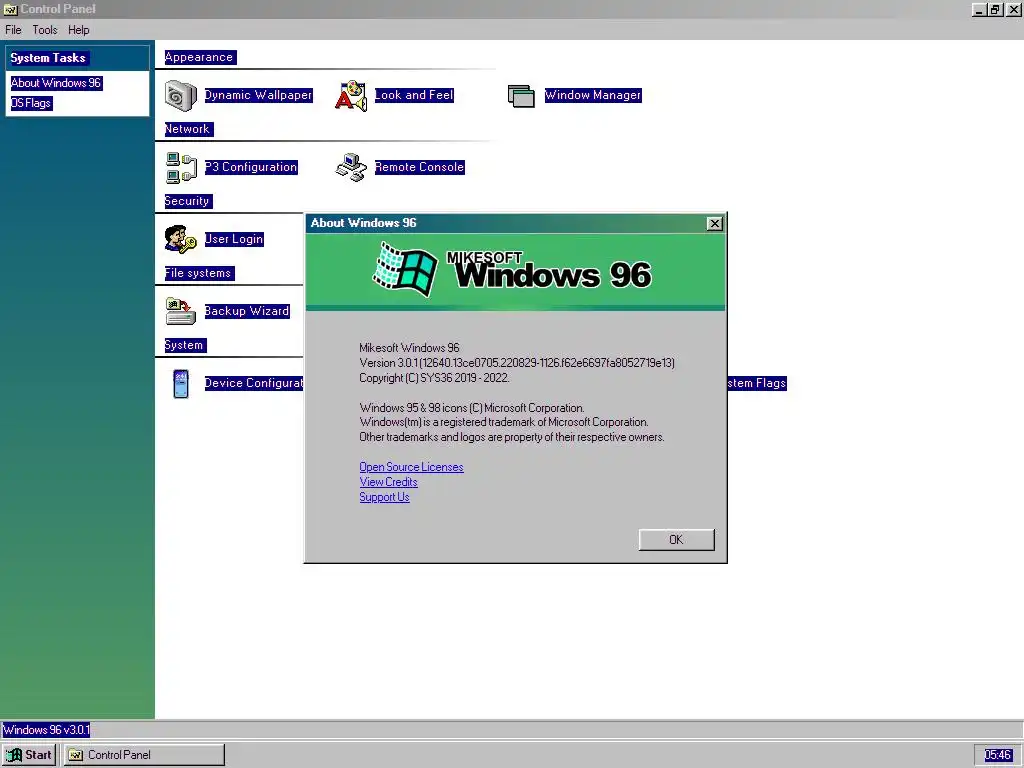Follow the View Credits link
The image size is (1024, 768).
point(388,482)
